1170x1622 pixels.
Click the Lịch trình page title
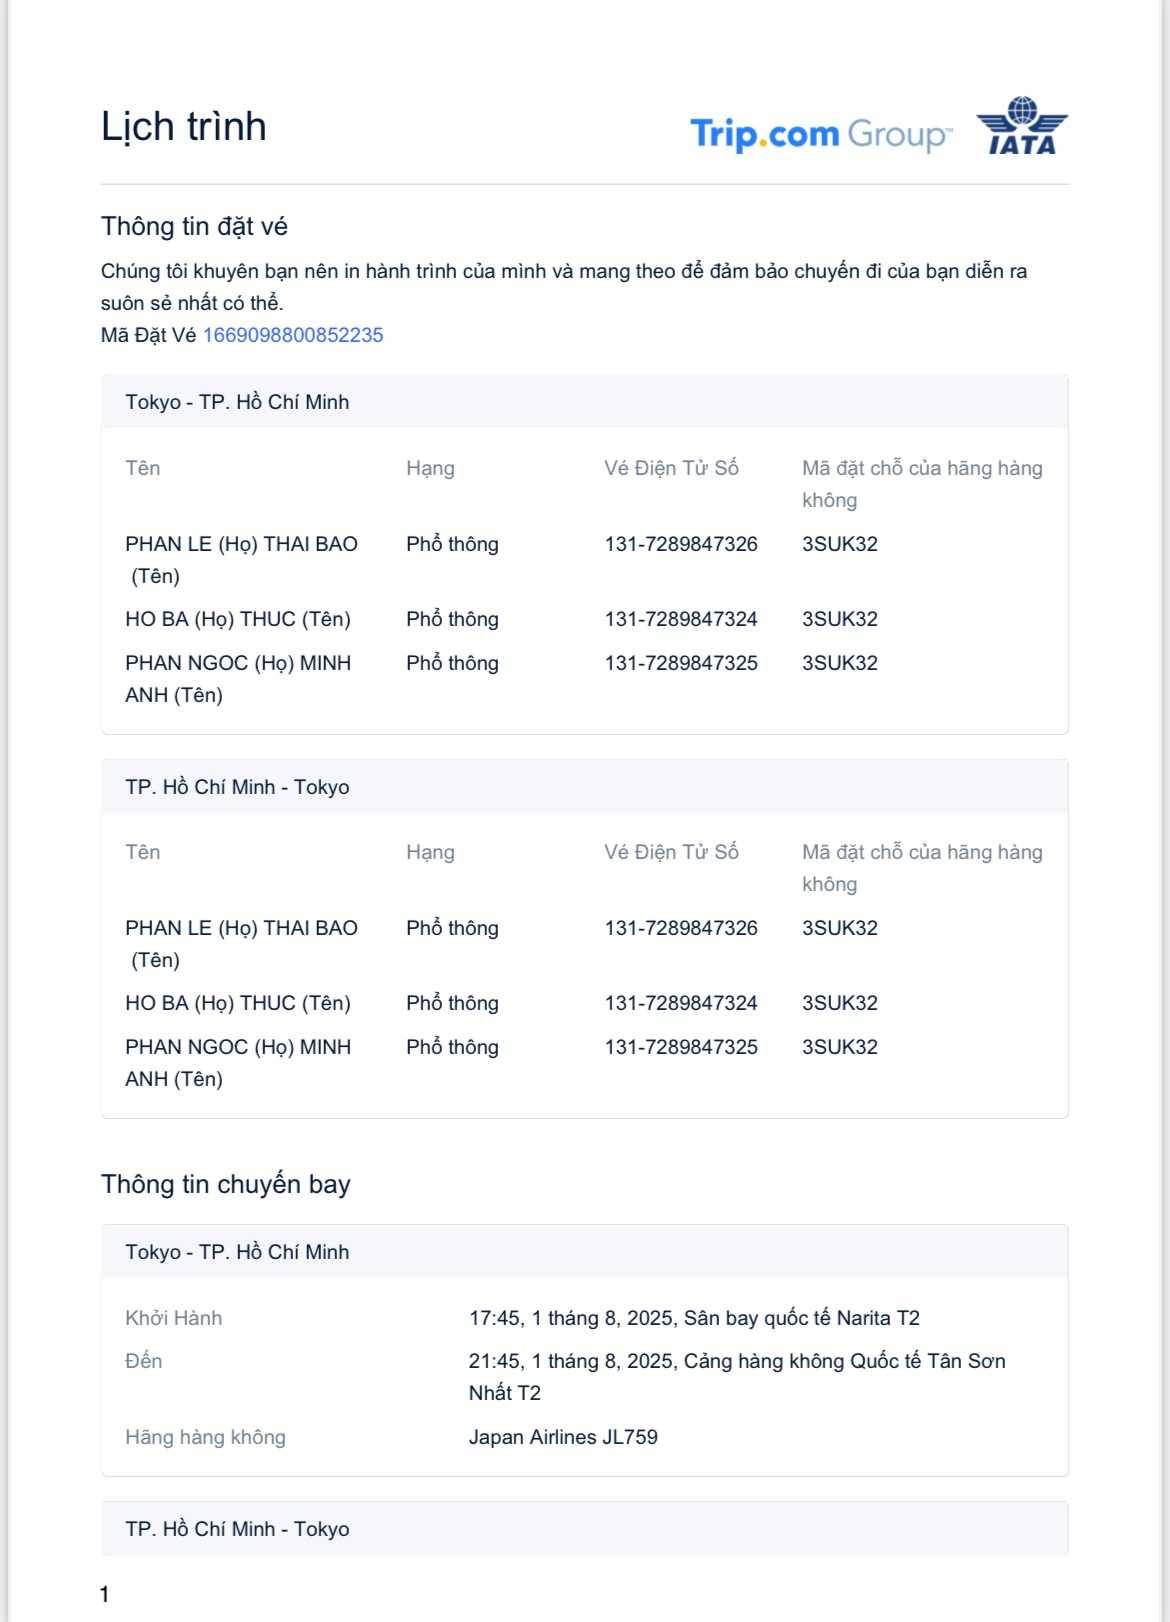pyautogui.click(x=184, y=127)
